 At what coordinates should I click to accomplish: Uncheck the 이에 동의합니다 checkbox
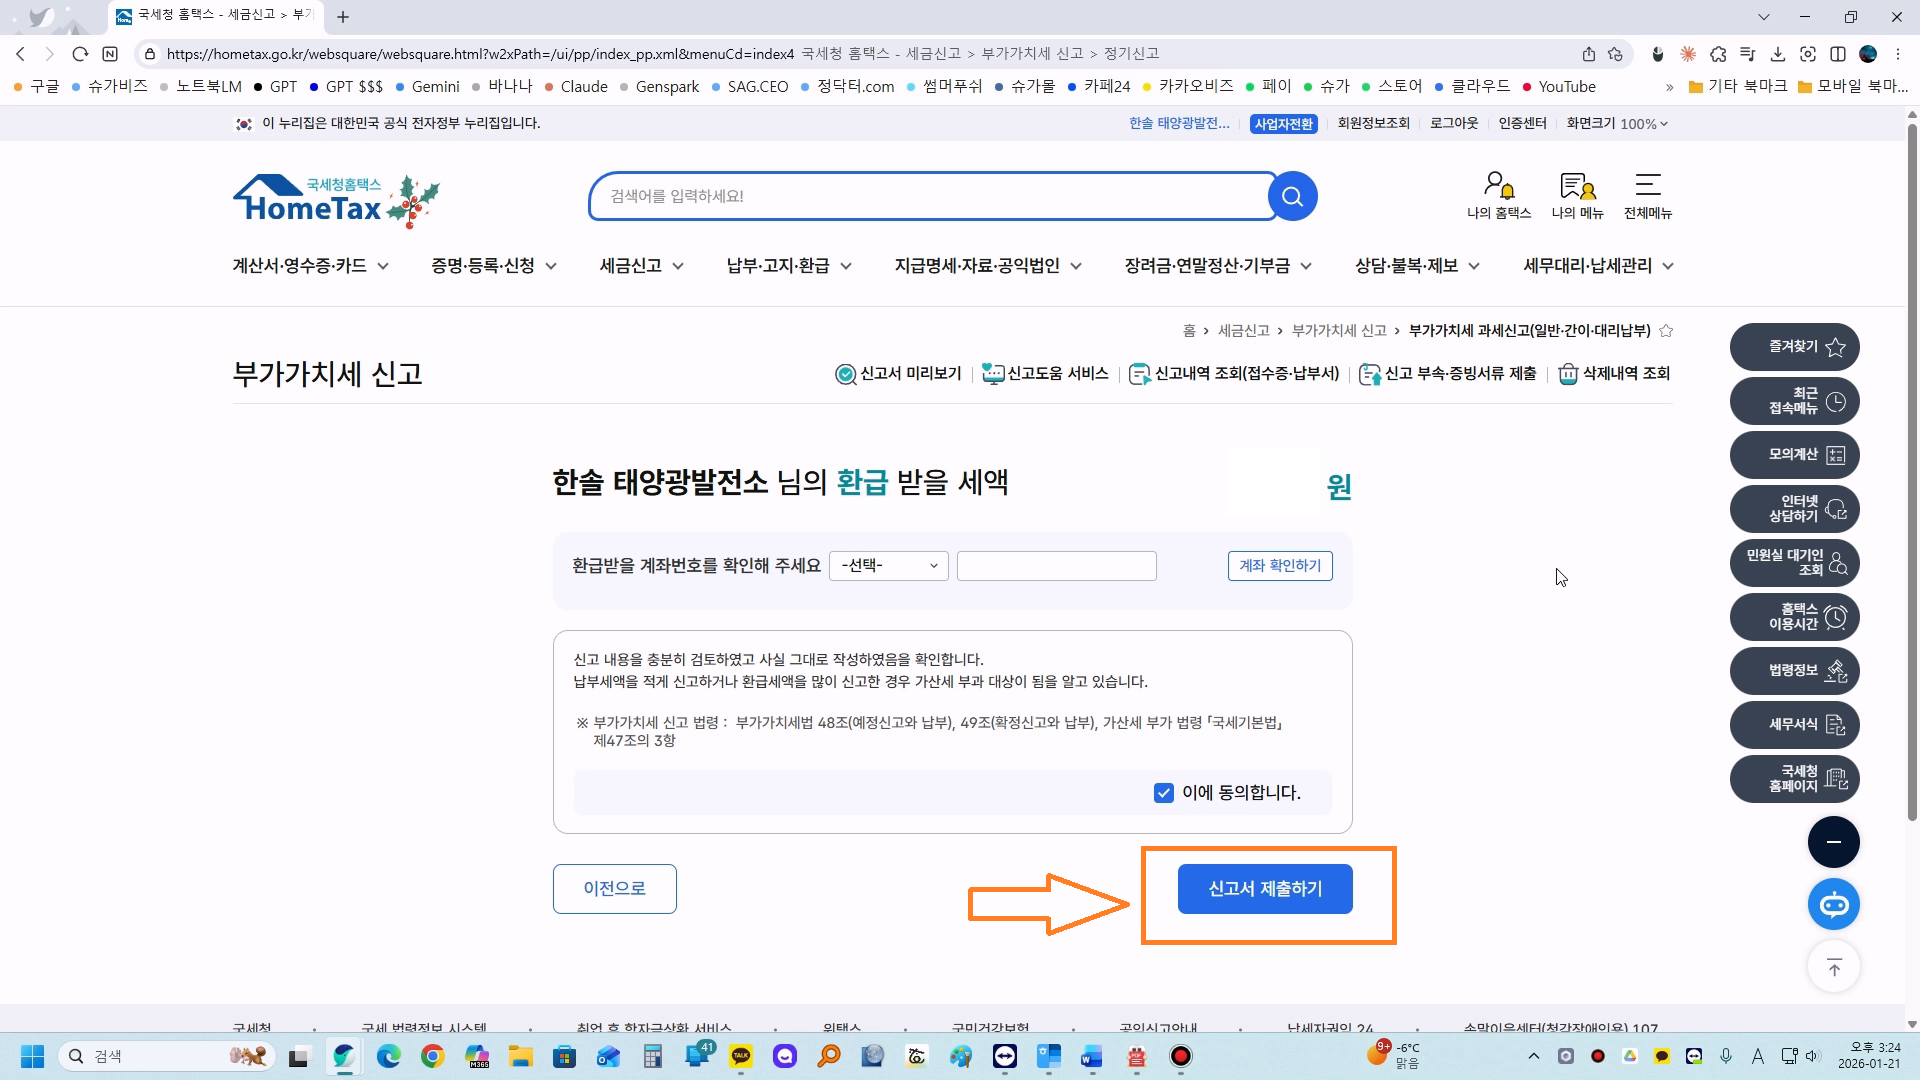(x=1163, y=793)
